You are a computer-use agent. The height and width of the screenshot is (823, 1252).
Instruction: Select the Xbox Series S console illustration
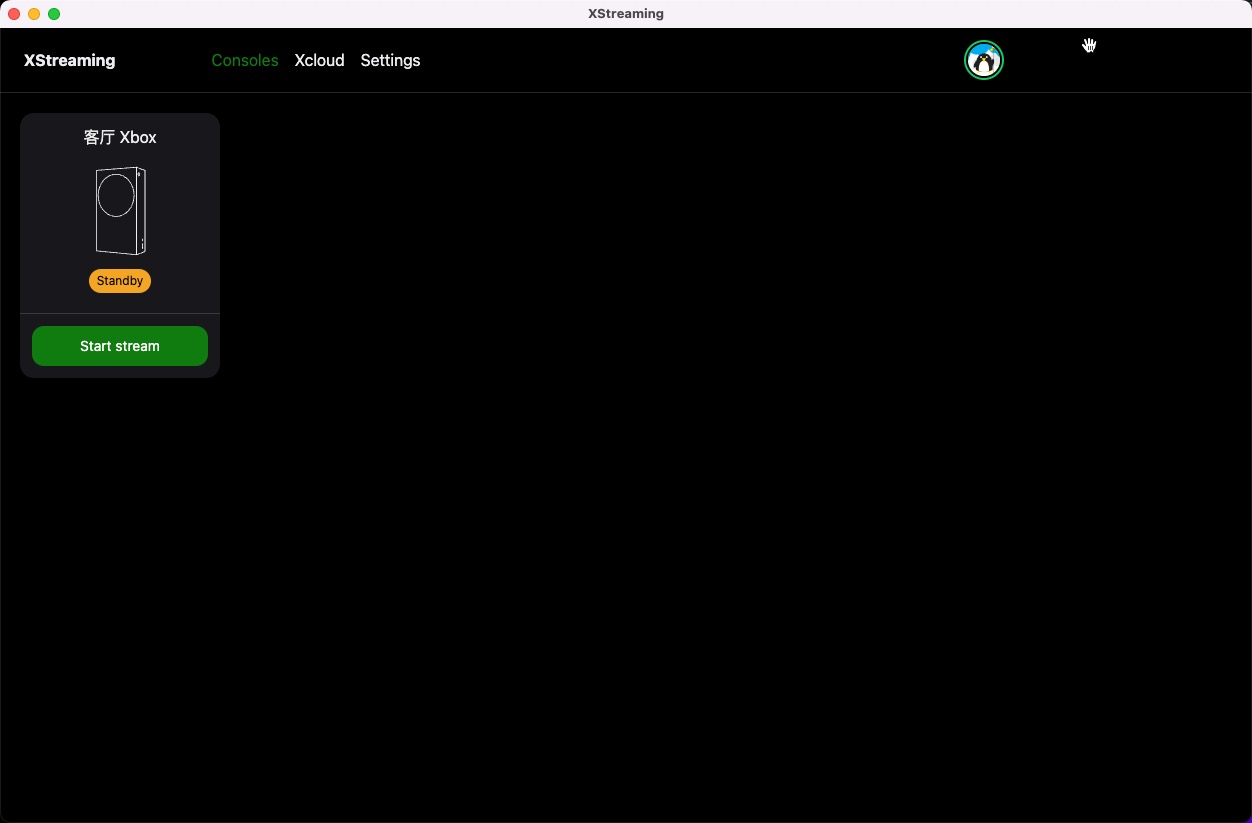click(x=120, y=210)
